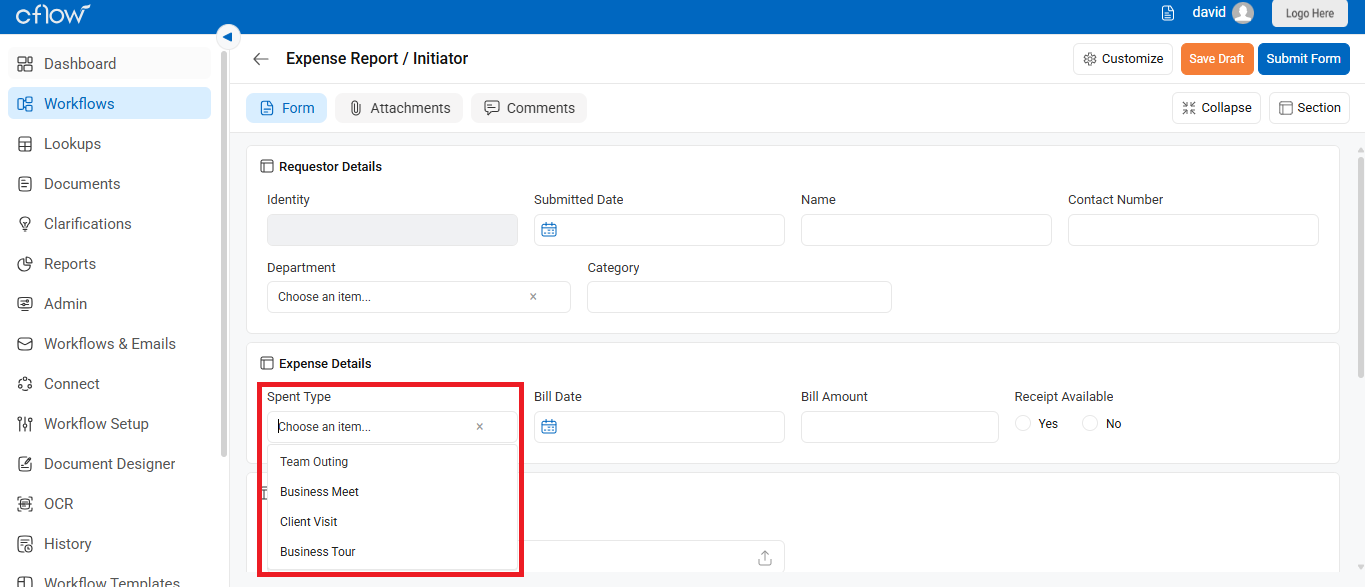Clear the Spent Type selection
Viewport: 1365px width, 587px height.
pos(479,427)
